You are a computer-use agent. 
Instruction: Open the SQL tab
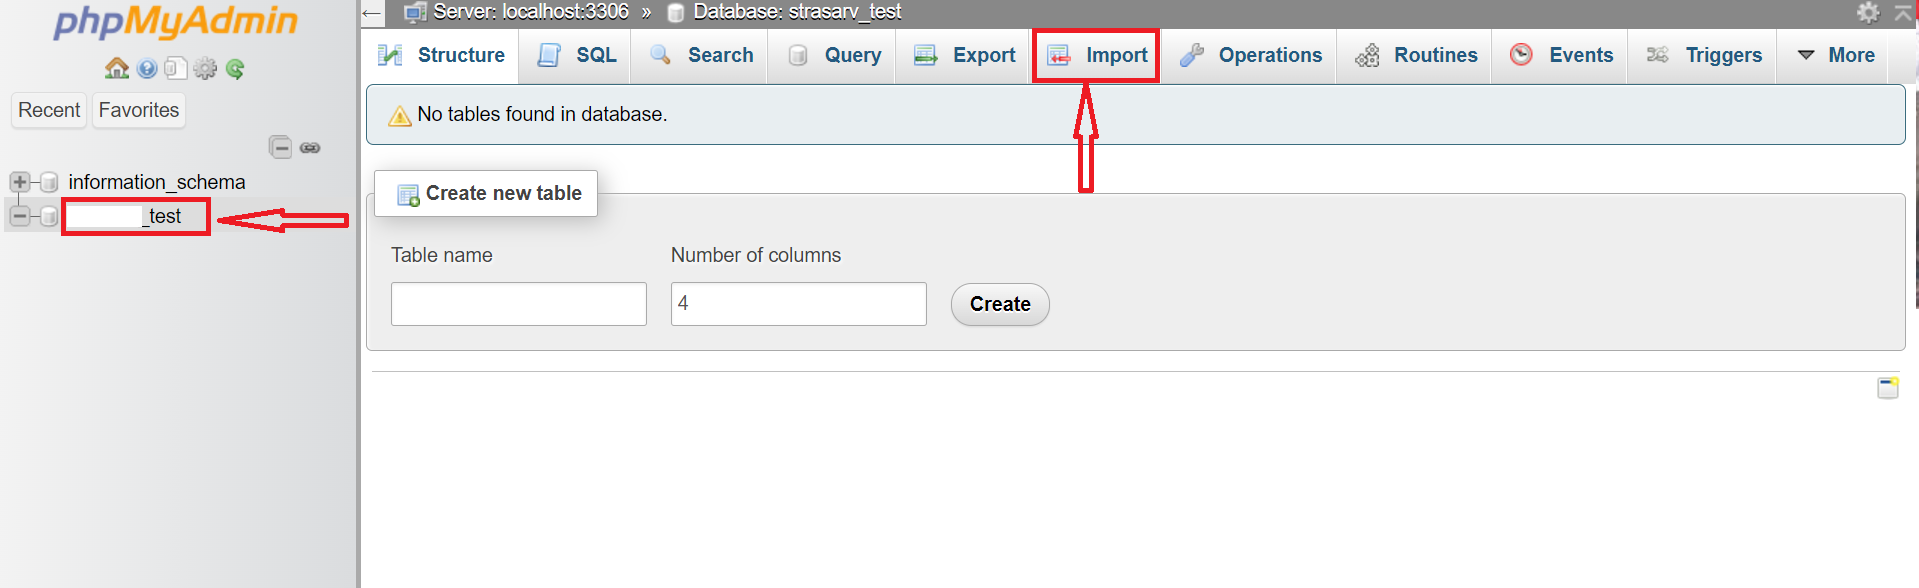pyautogui.click(x=576, y=55)
